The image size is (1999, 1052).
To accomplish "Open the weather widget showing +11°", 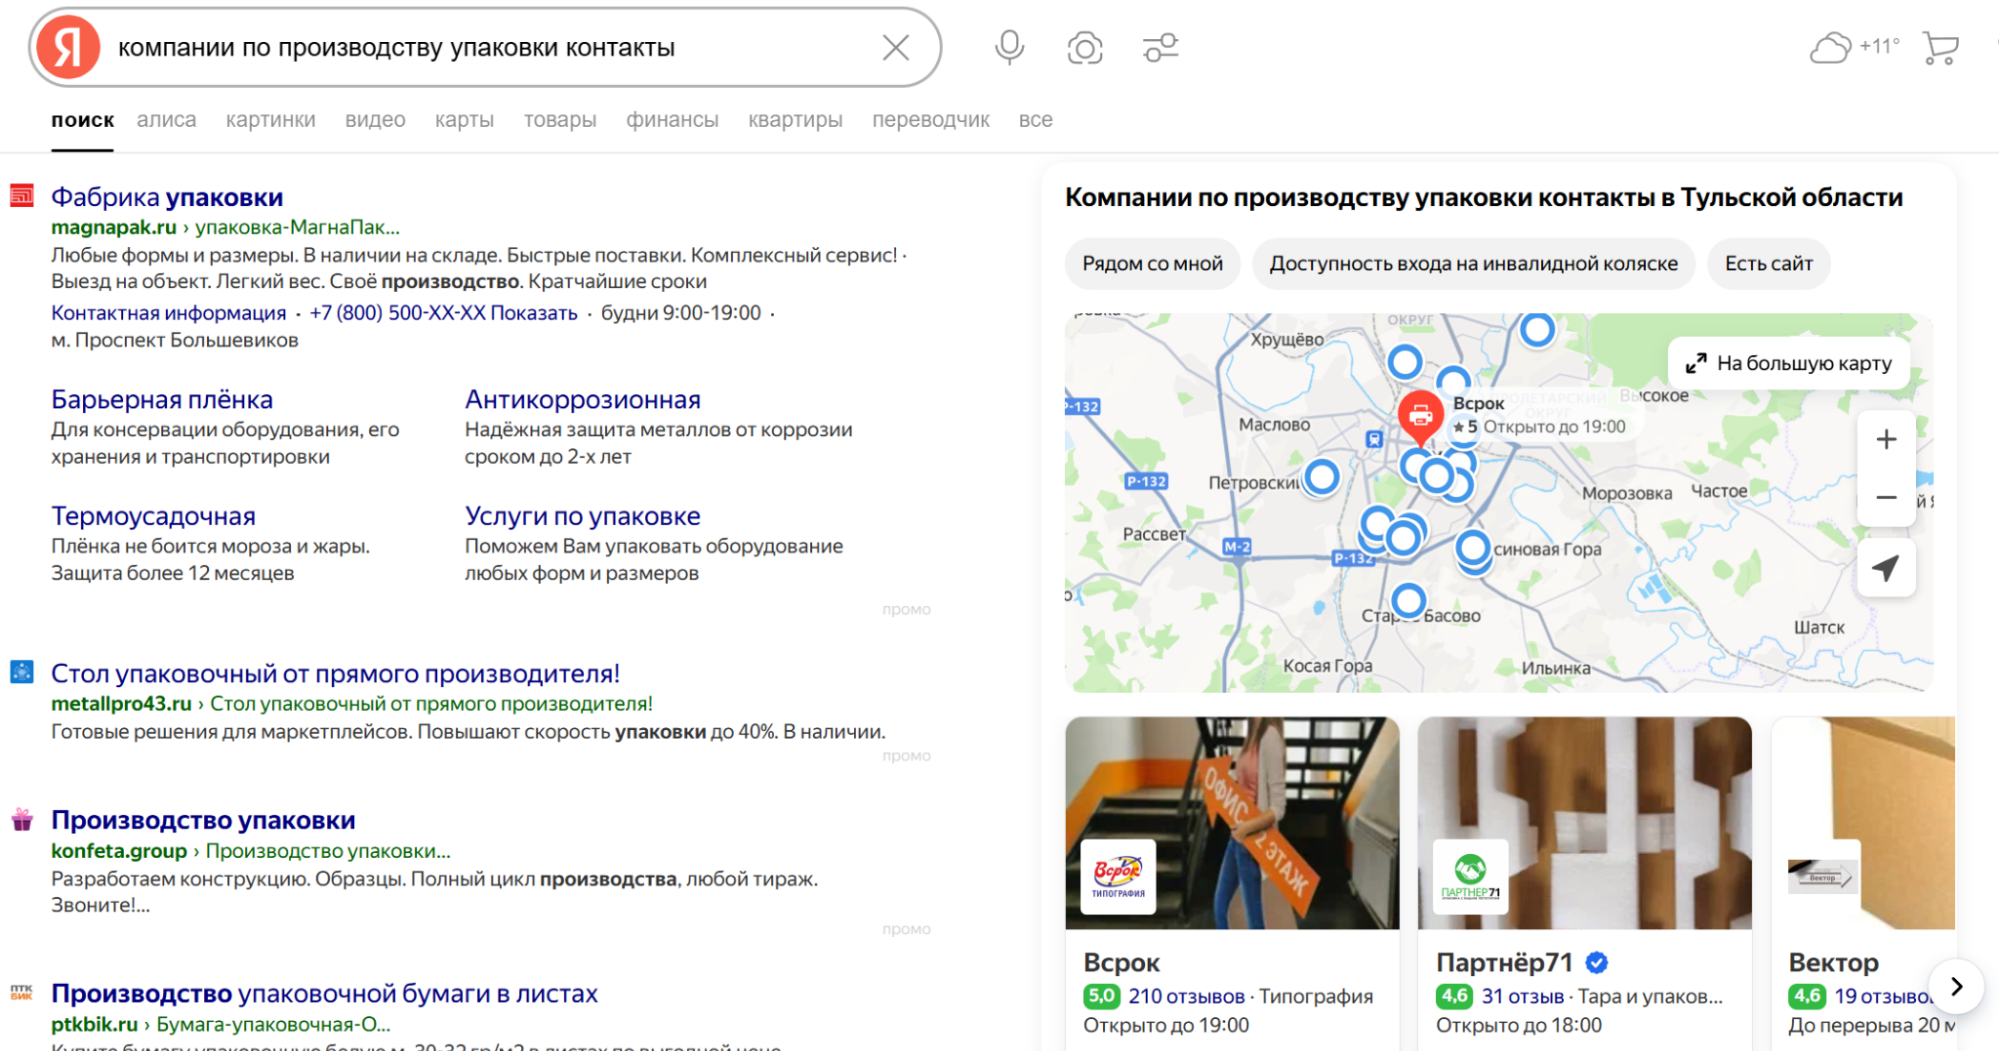I will point(1855,46).
